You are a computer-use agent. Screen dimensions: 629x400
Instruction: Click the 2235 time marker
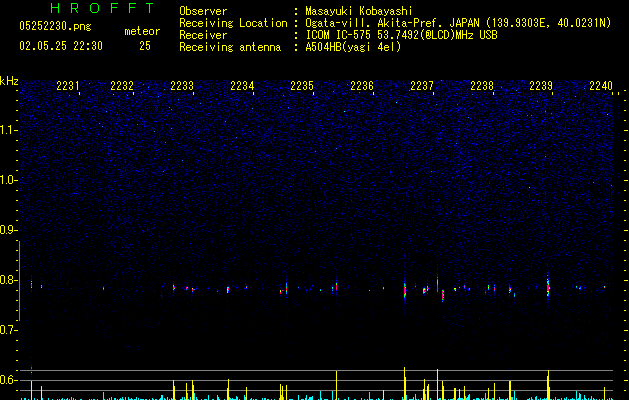302,86
